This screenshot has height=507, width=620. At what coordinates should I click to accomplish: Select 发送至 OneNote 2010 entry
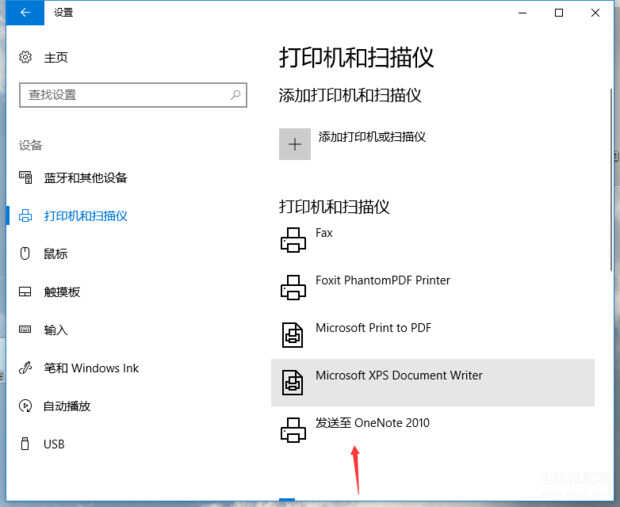[433, 430]
